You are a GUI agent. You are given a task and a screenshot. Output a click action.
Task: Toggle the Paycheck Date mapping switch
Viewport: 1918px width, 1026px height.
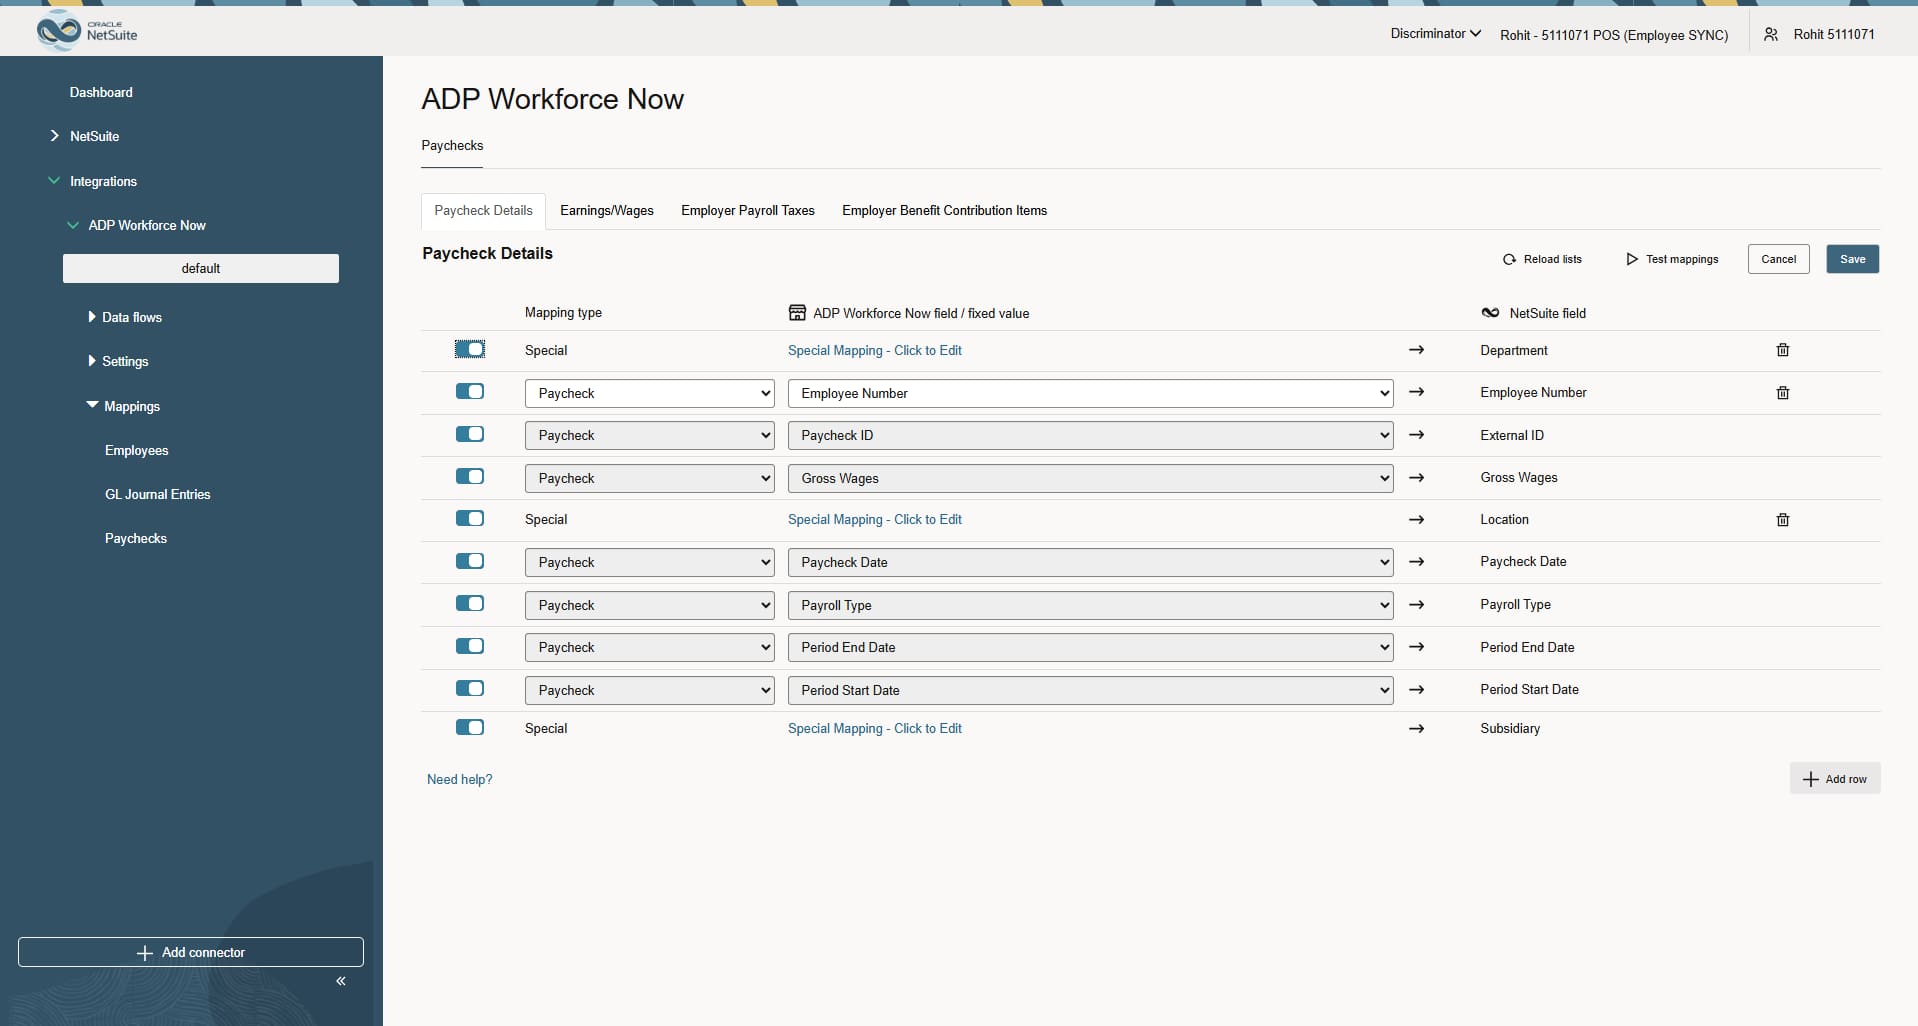(470, 561)
